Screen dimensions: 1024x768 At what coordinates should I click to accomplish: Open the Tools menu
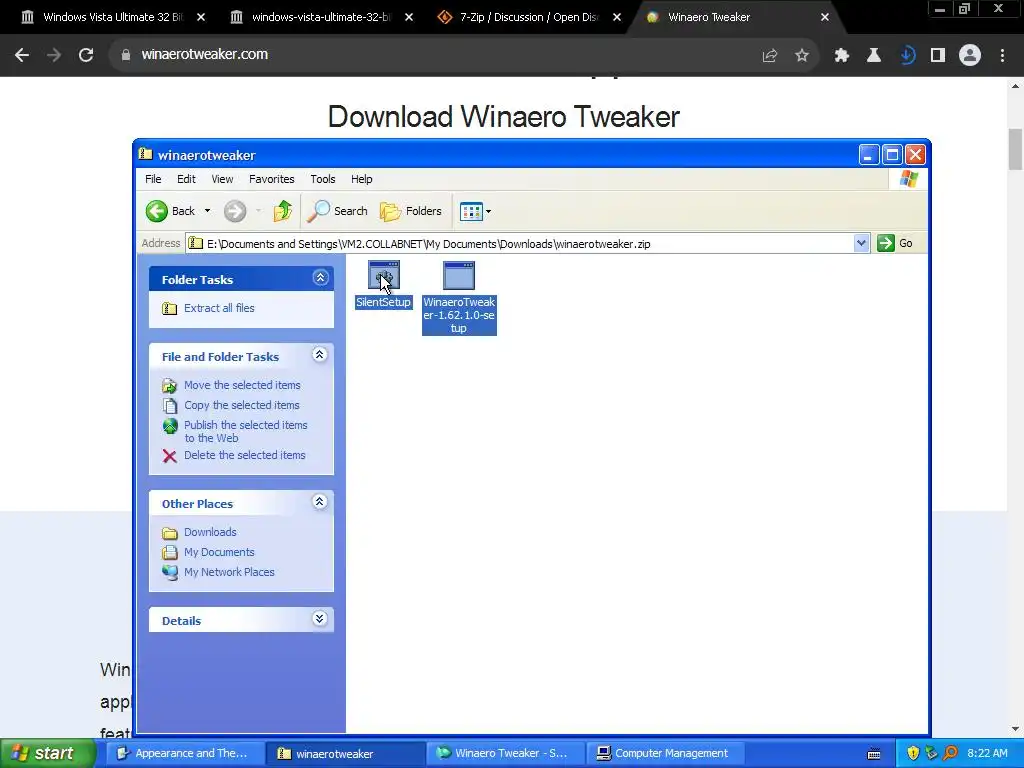coord(323,179)
